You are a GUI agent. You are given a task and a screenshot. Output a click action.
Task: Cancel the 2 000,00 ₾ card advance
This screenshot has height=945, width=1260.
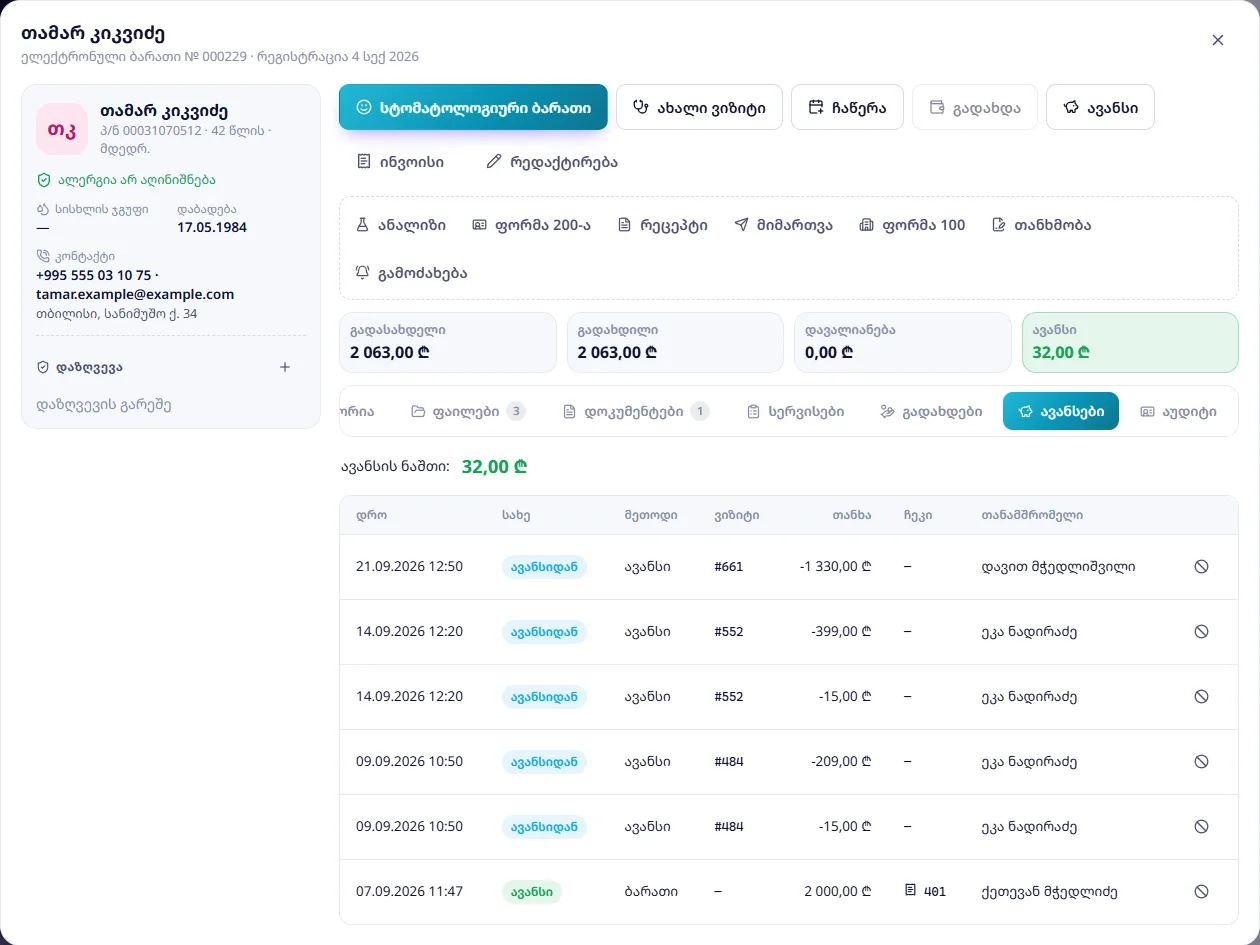pos(1201,891)
